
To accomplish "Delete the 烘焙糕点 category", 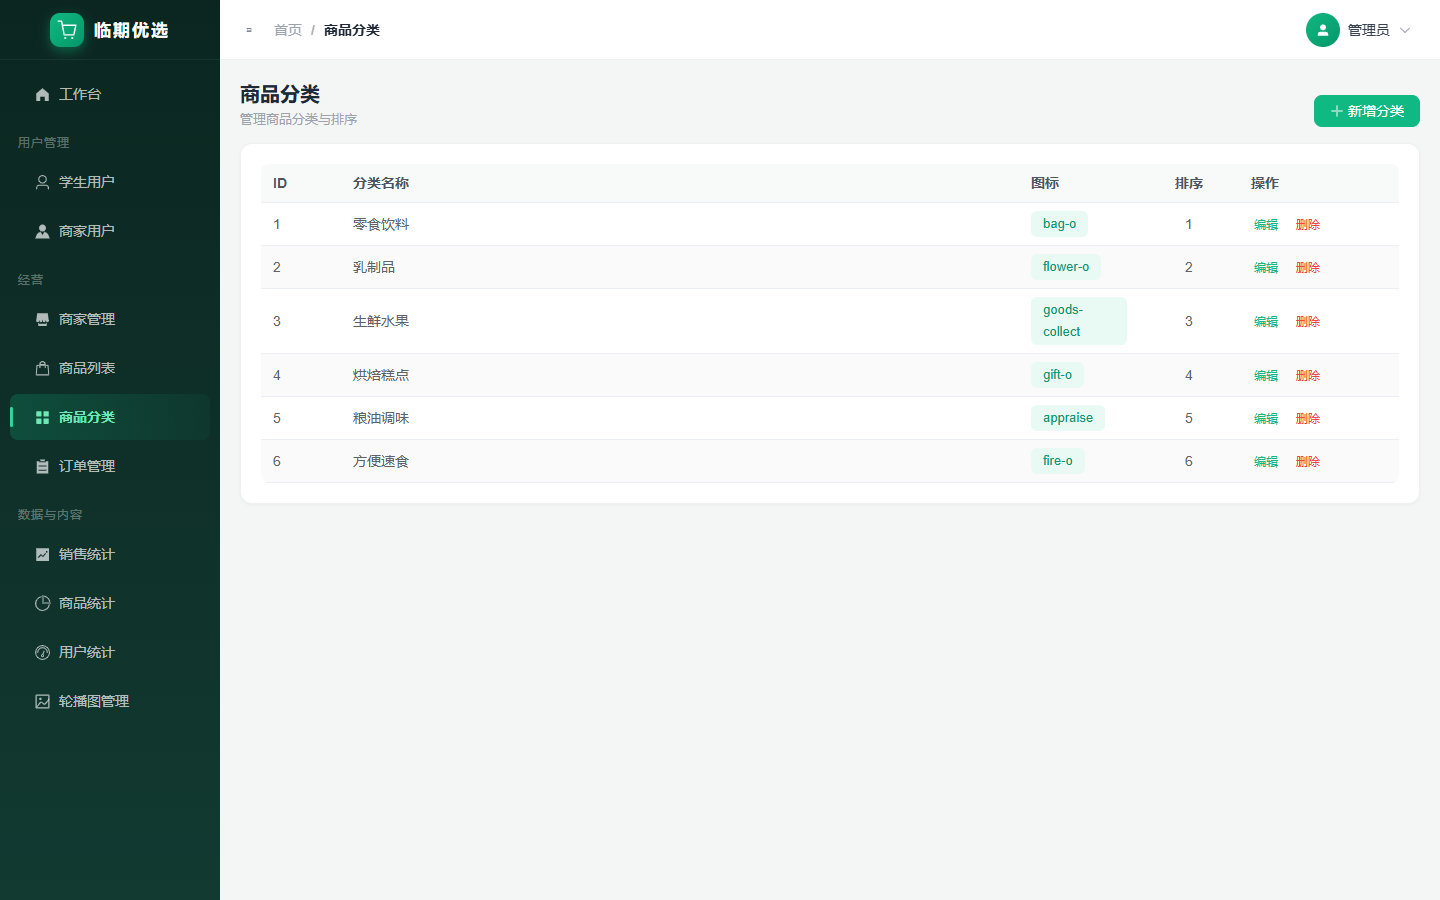I will pyautogui.click(x=1308, y=375).
